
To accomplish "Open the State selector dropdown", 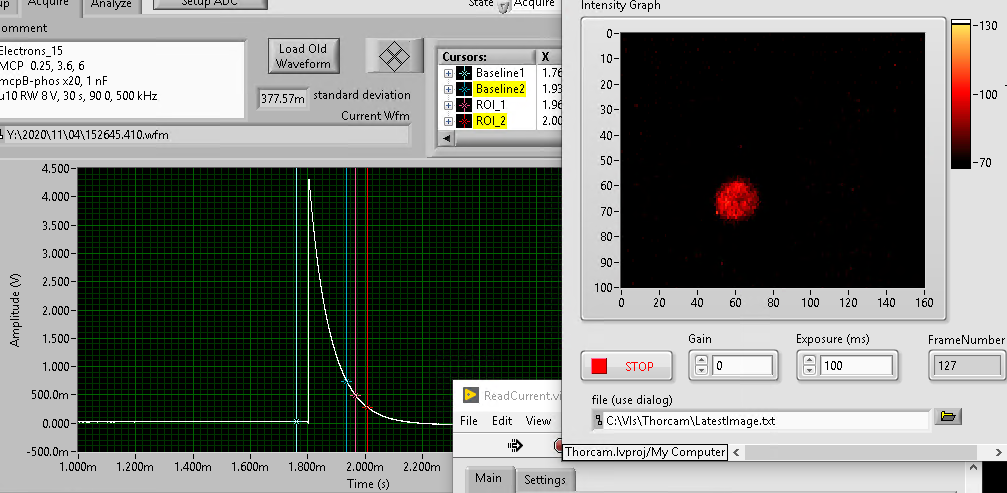I will tap(504, 6).
